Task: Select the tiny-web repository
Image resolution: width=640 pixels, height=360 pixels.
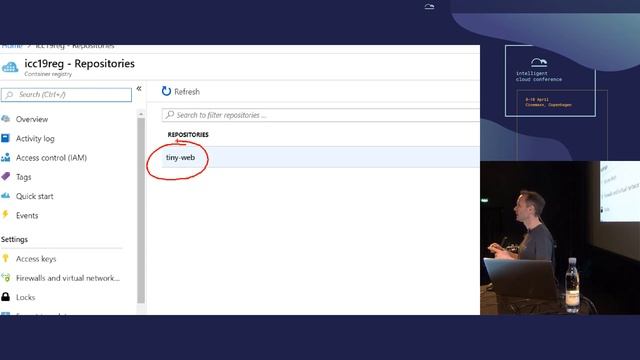Action: click(320, 158)
